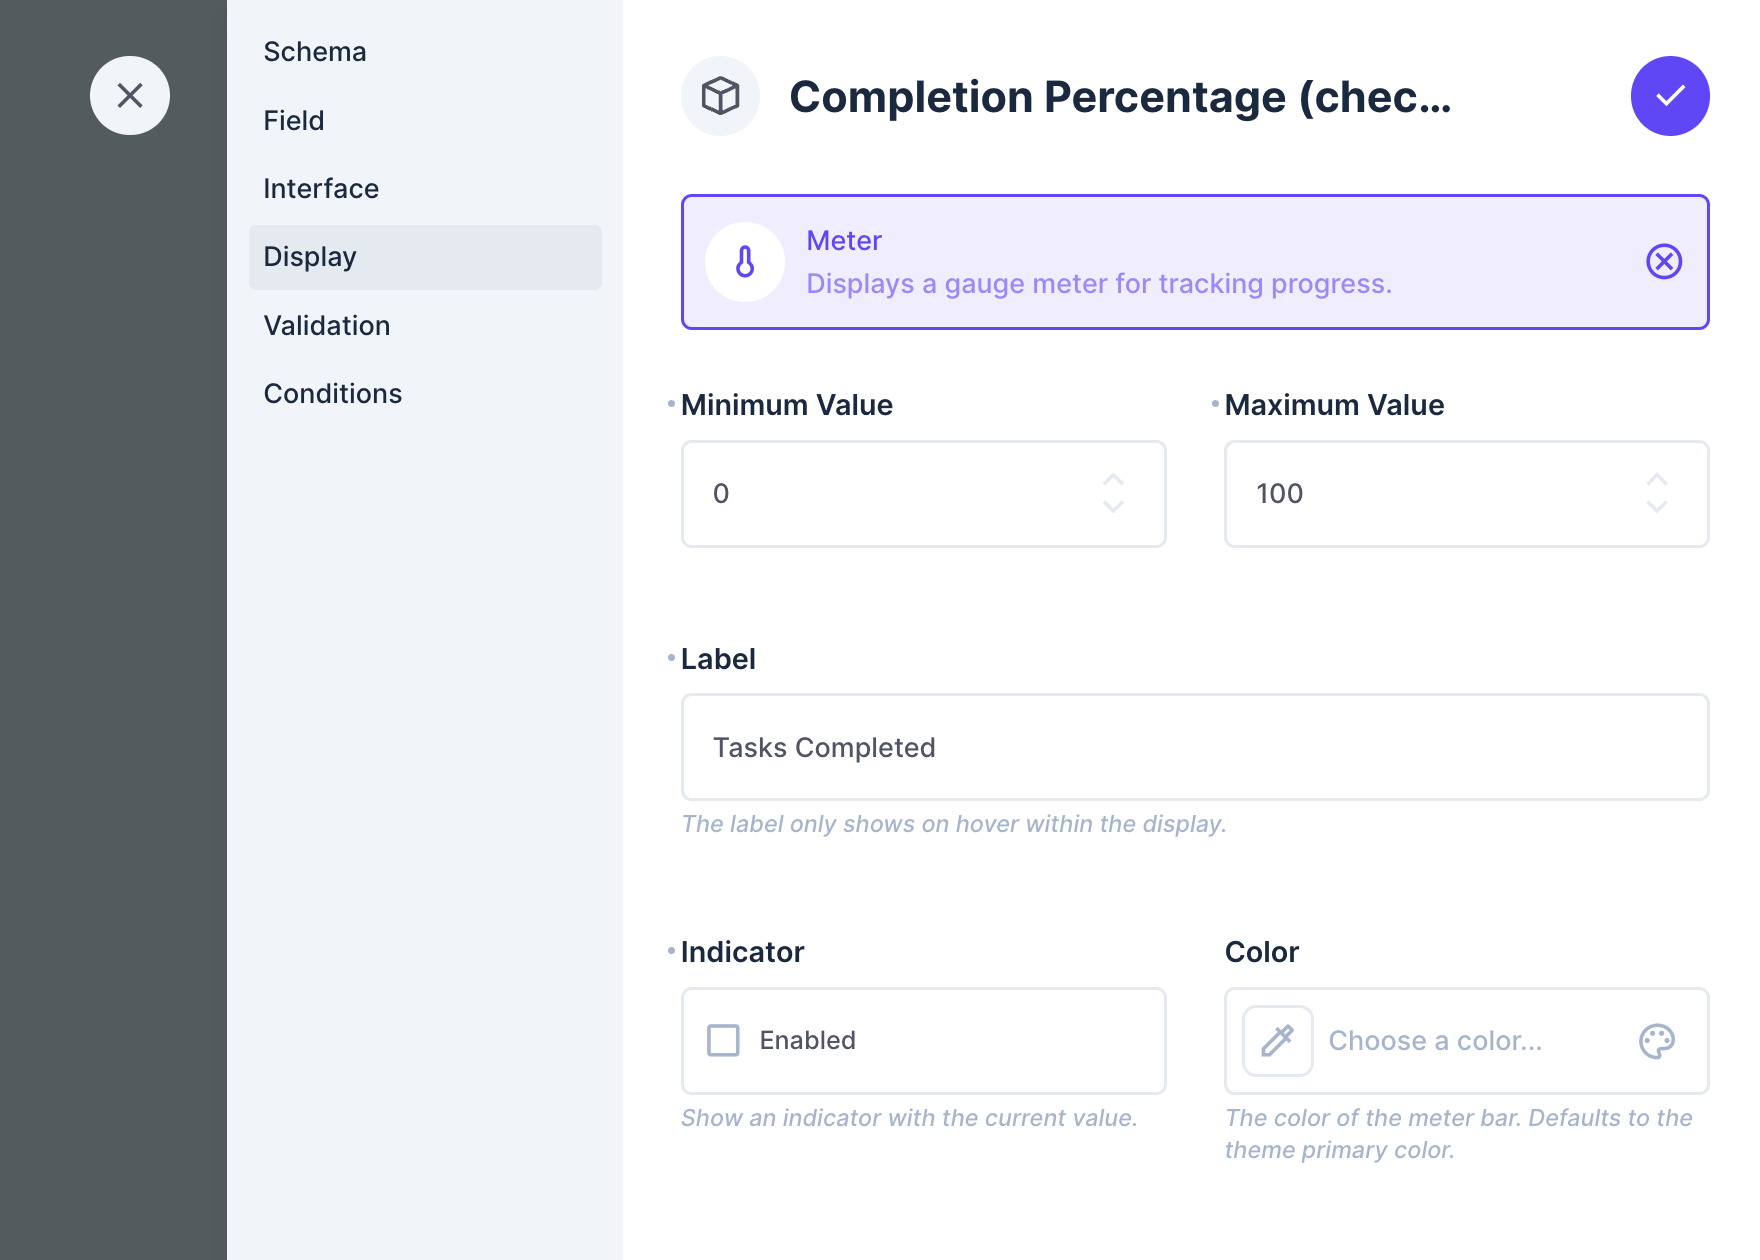Increase the Maximum Value with up arrow
Viewport: 1760px width, 1260px height.
click(x=1657, y=479)
